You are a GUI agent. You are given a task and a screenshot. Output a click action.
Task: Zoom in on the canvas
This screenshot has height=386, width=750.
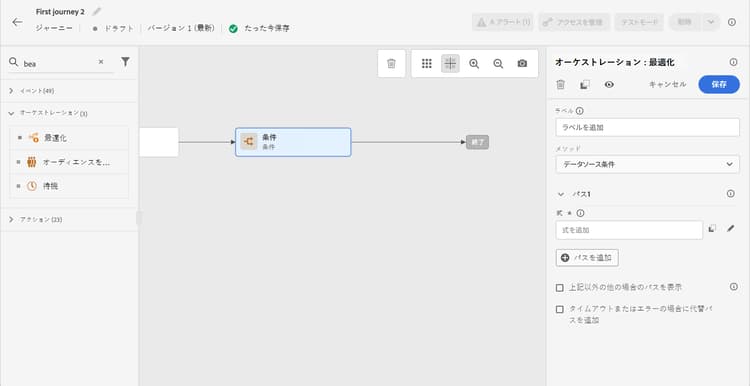(474, 64)
